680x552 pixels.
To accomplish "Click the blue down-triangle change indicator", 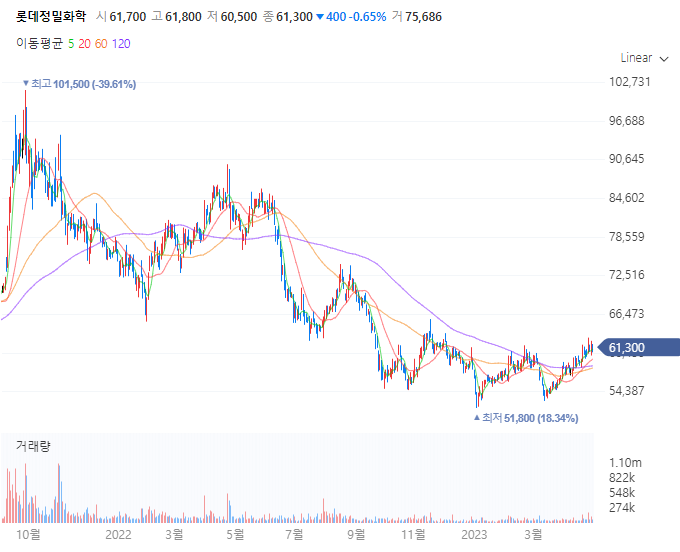I will (320, 17).
